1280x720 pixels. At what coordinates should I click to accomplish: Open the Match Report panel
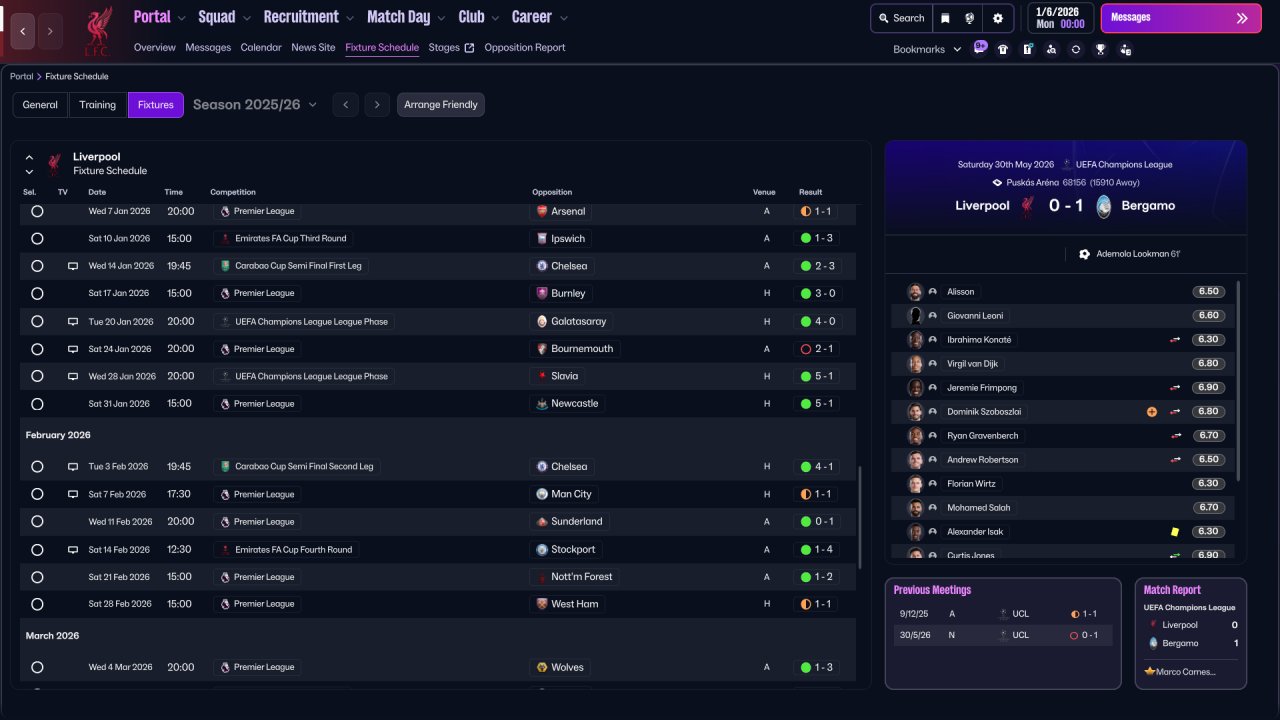(x=1191, y=633)
